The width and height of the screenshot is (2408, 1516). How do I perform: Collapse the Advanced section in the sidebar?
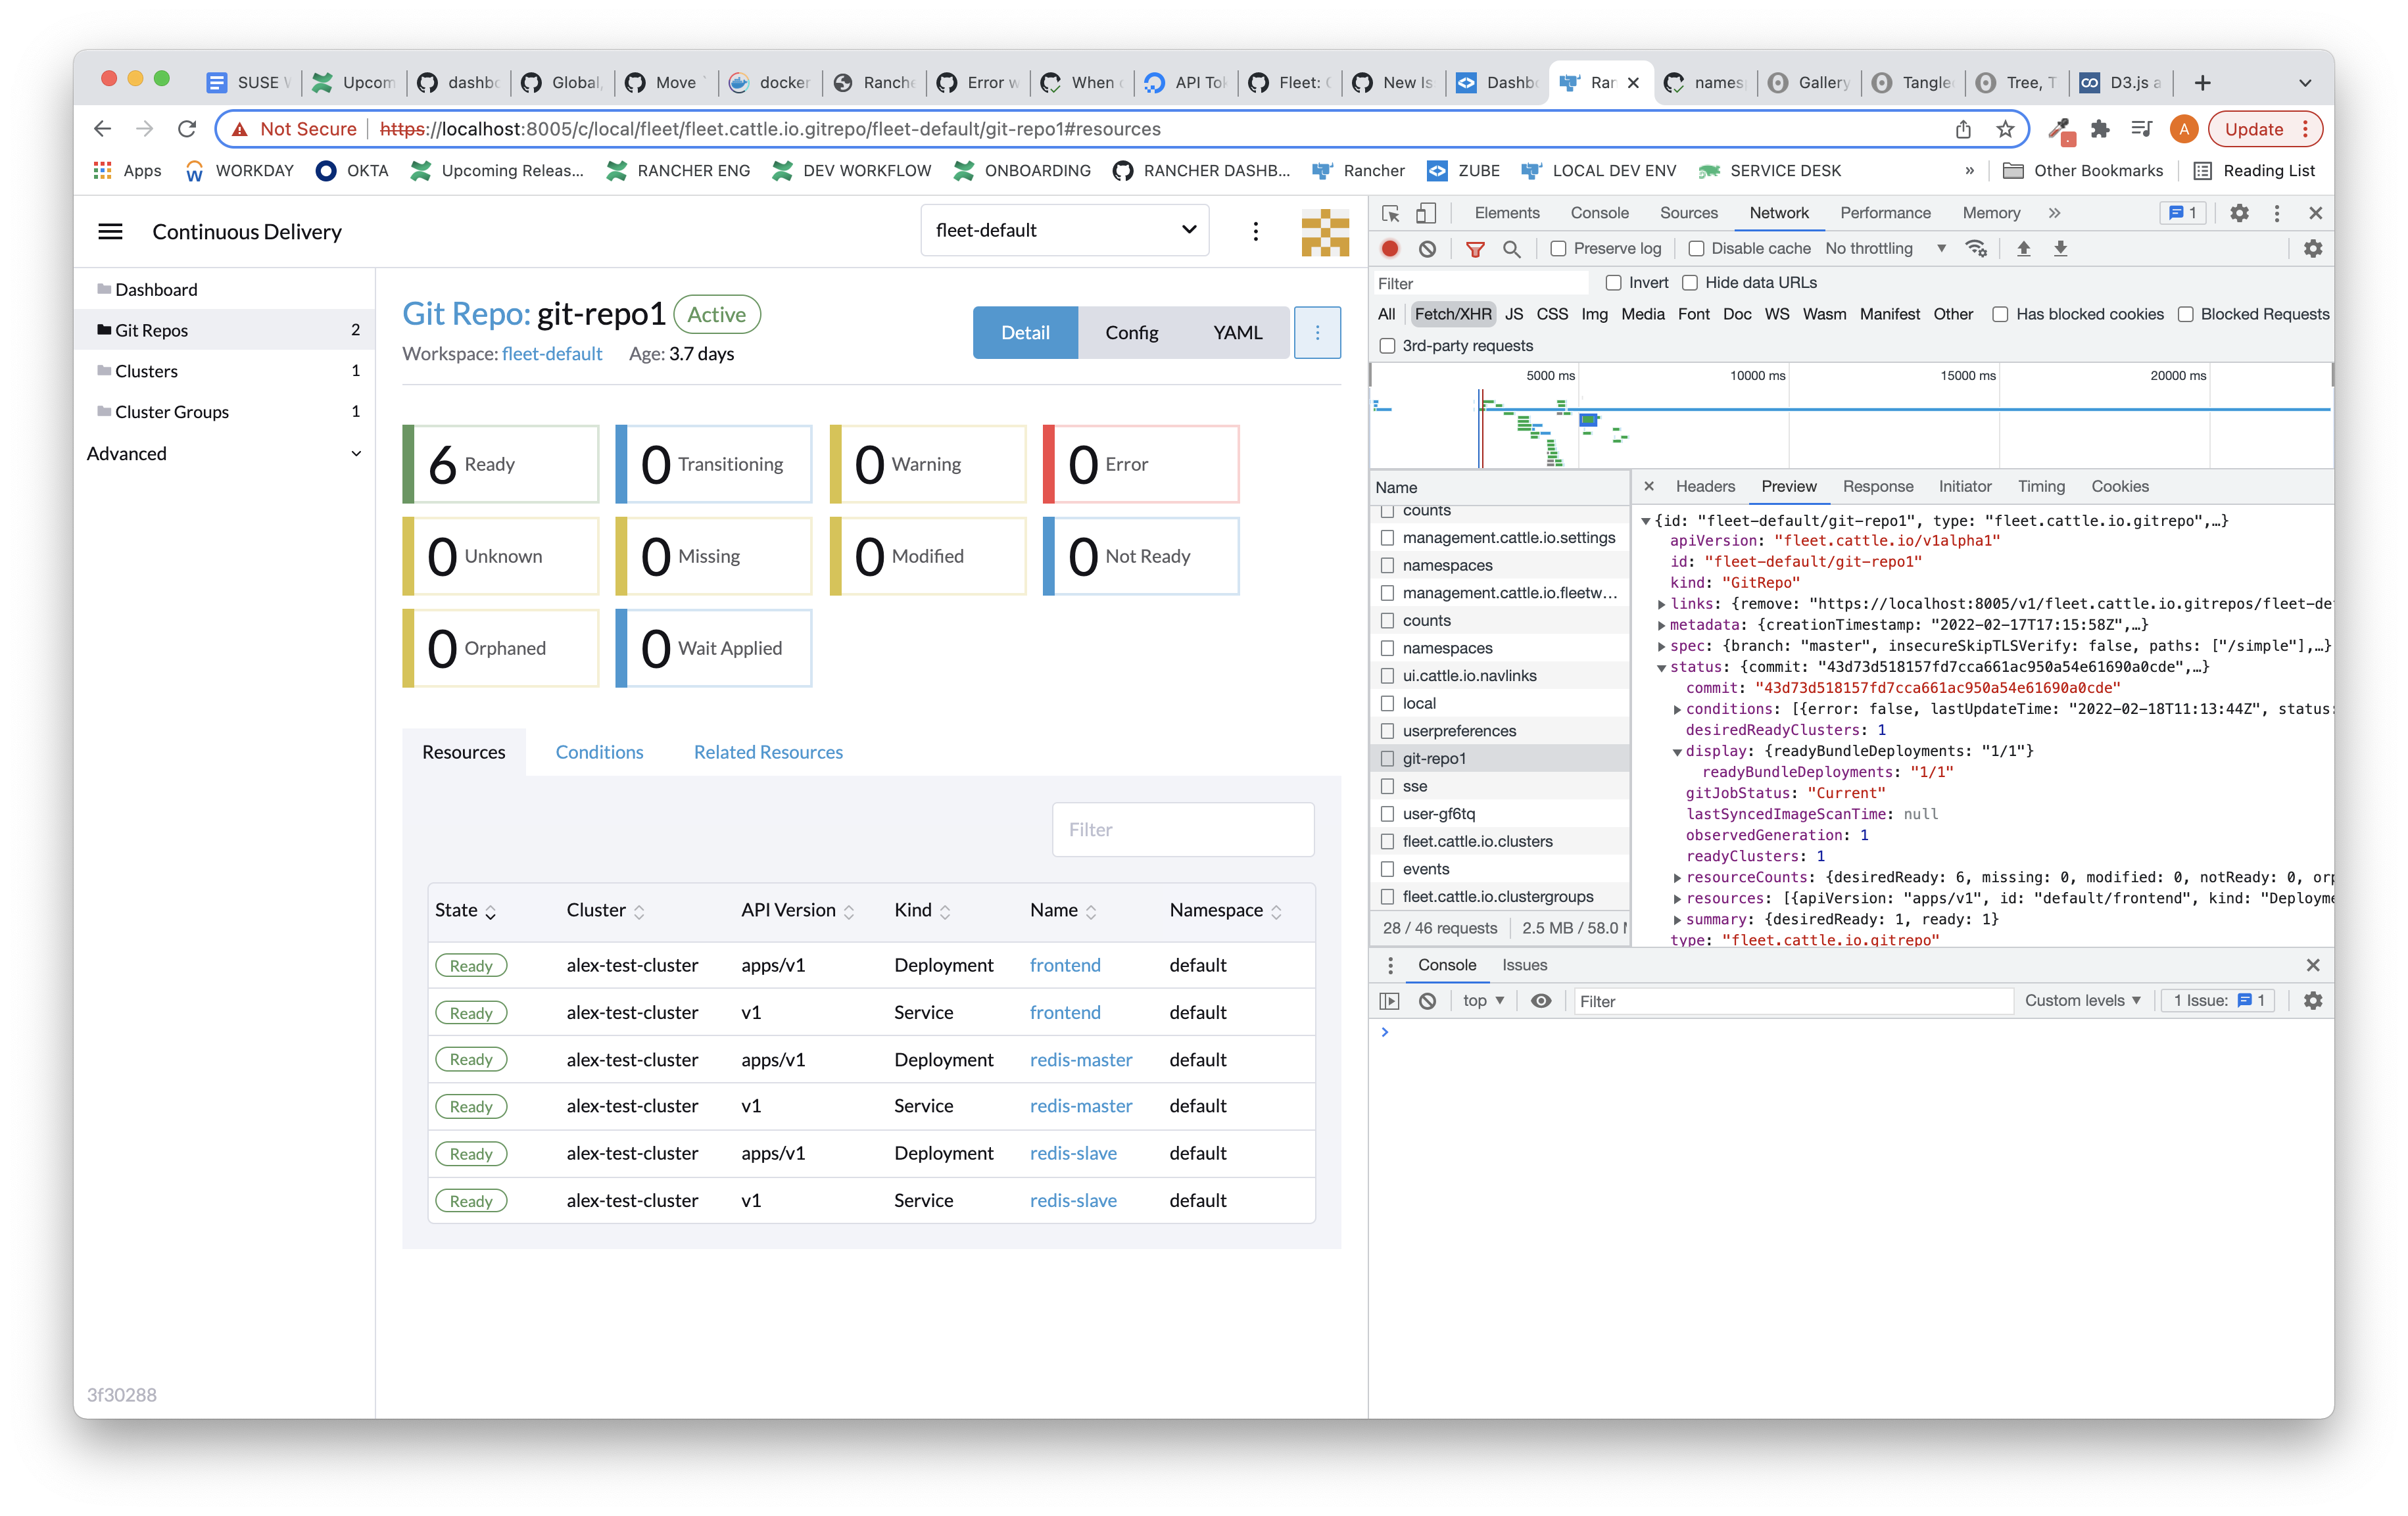pyautogui.click(x=356, y=453)
